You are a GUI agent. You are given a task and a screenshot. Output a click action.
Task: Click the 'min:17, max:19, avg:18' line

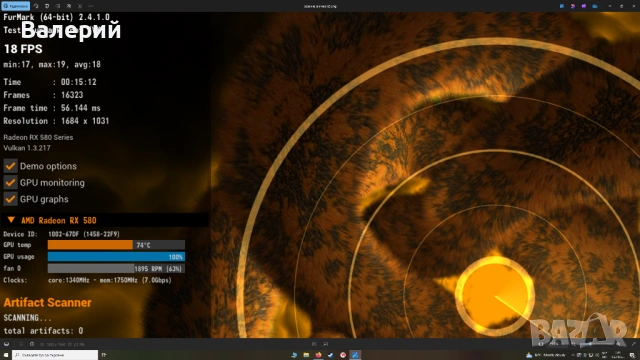tap(52, 64)
